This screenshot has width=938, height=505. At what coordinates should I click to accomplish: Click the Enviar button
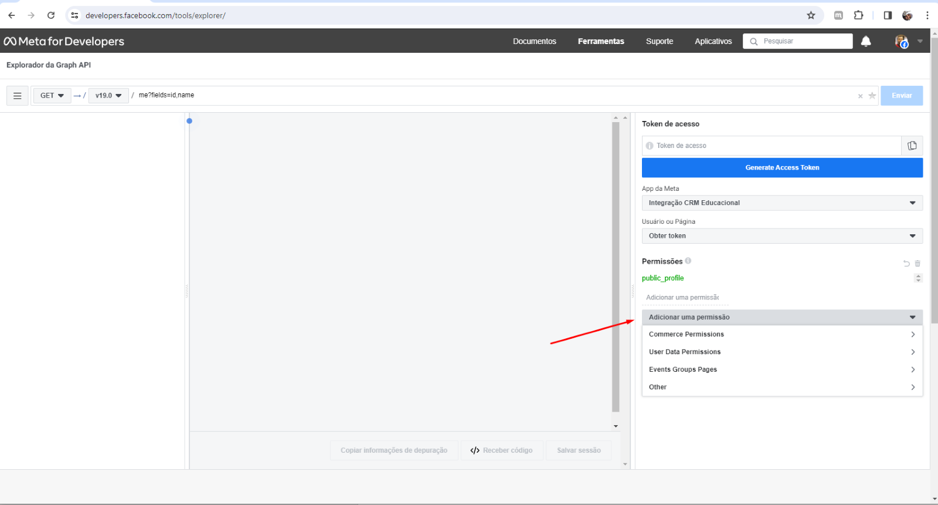(902, 96)
